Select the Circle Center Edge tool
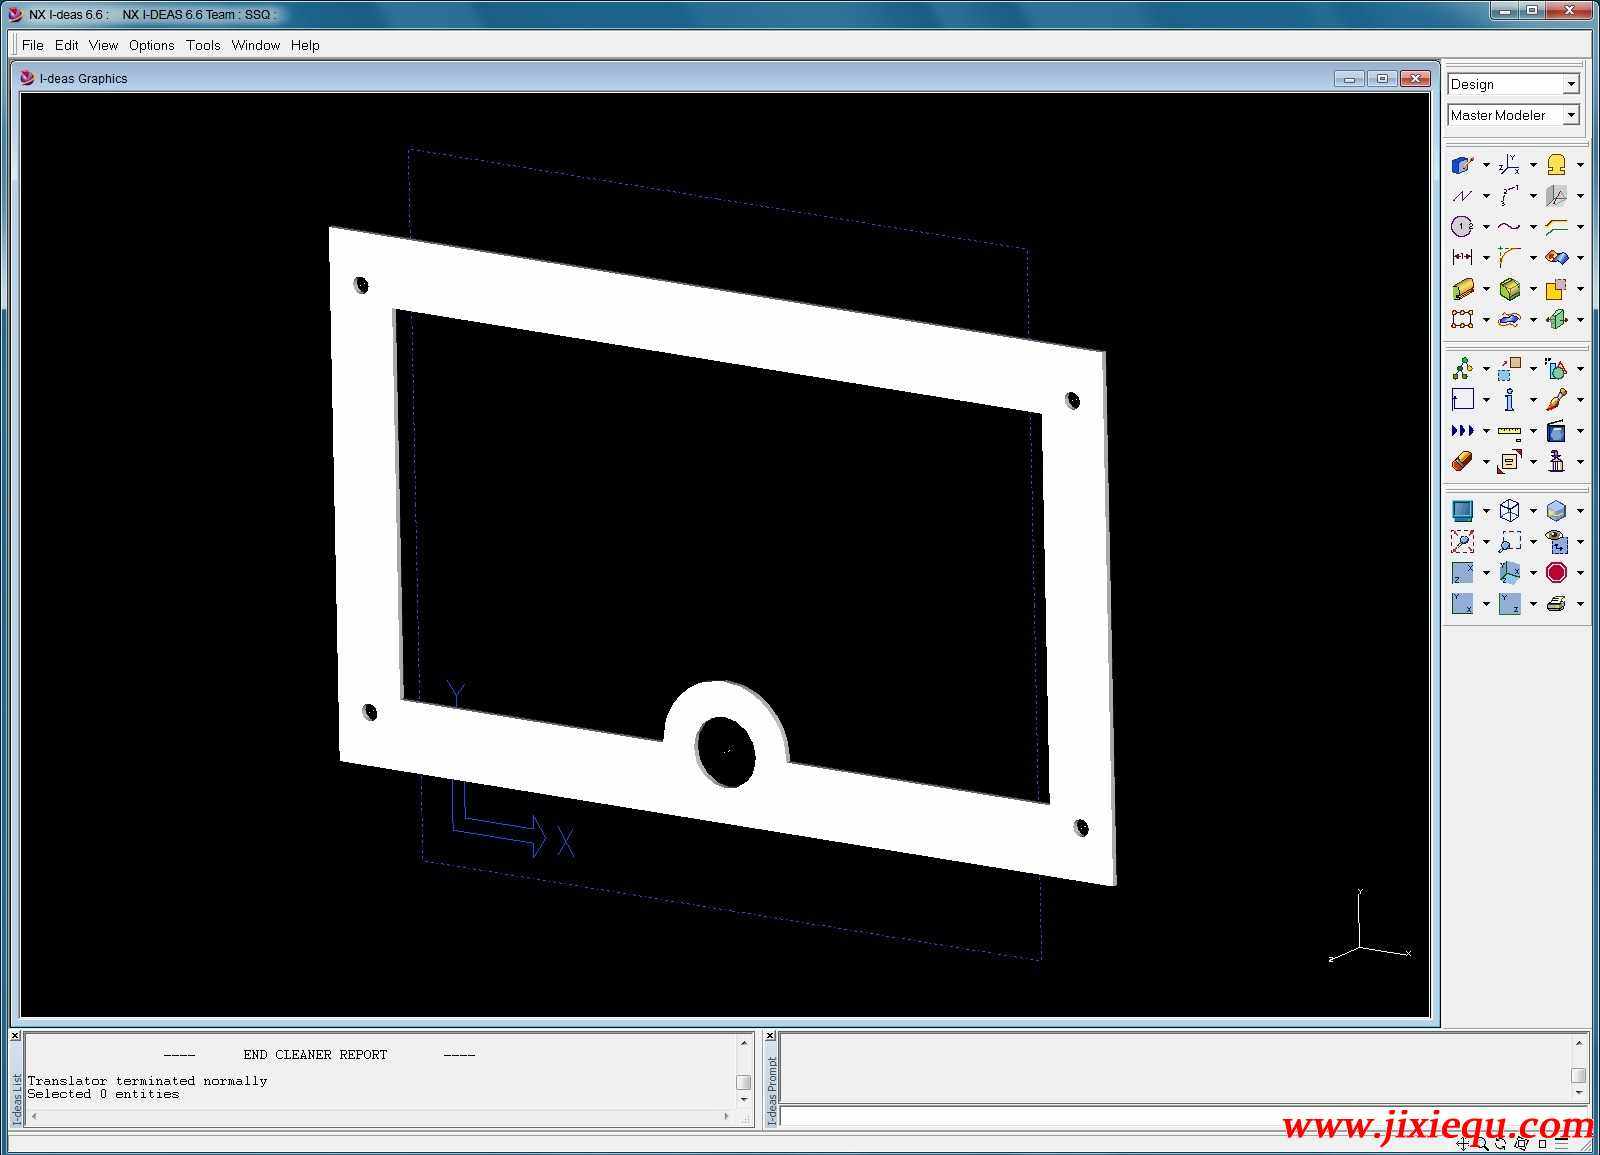This screenshot has height=1155, width=1600. click(1462, 226)
